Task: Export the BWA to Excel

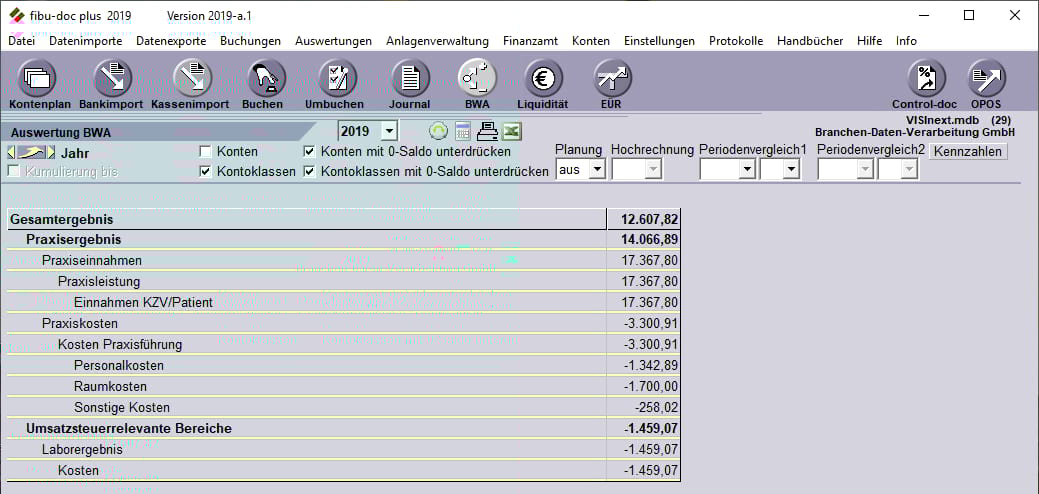Action: pos(511,131)
